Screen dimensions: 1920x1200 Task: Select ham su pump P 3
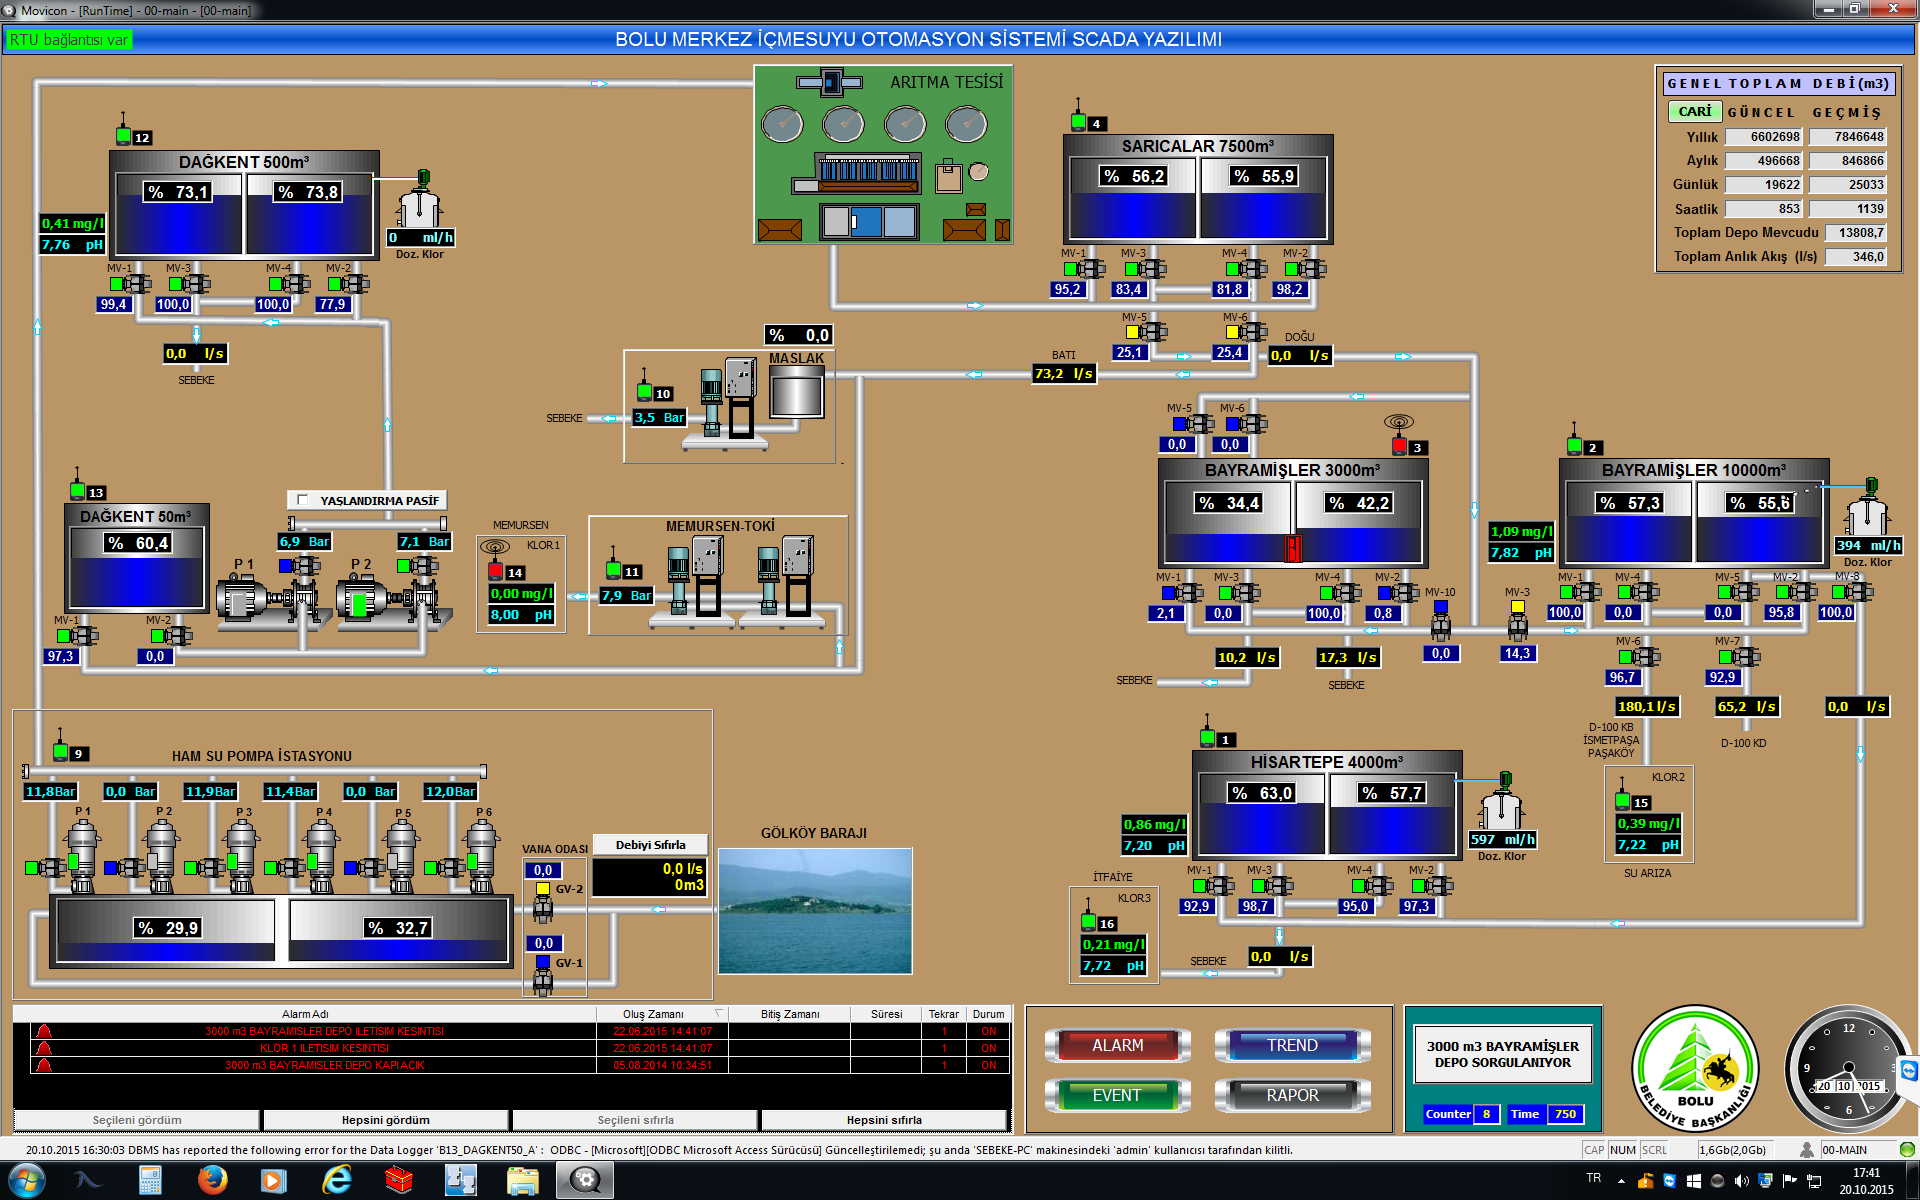point(242,856)
